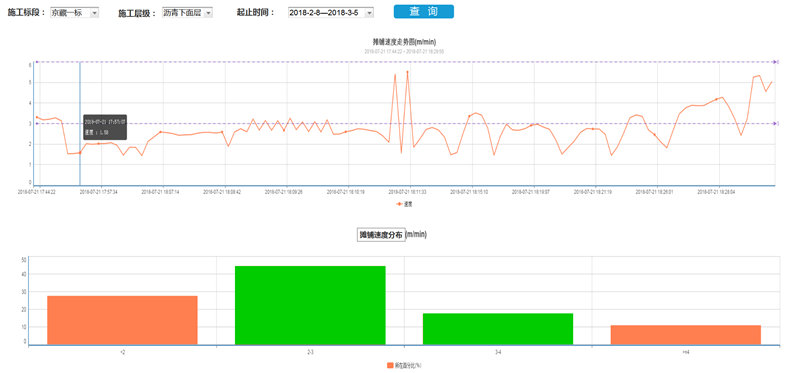Click the 摊铺速度分布 title button
Viewport: 800px width, 373px height.
381,235
